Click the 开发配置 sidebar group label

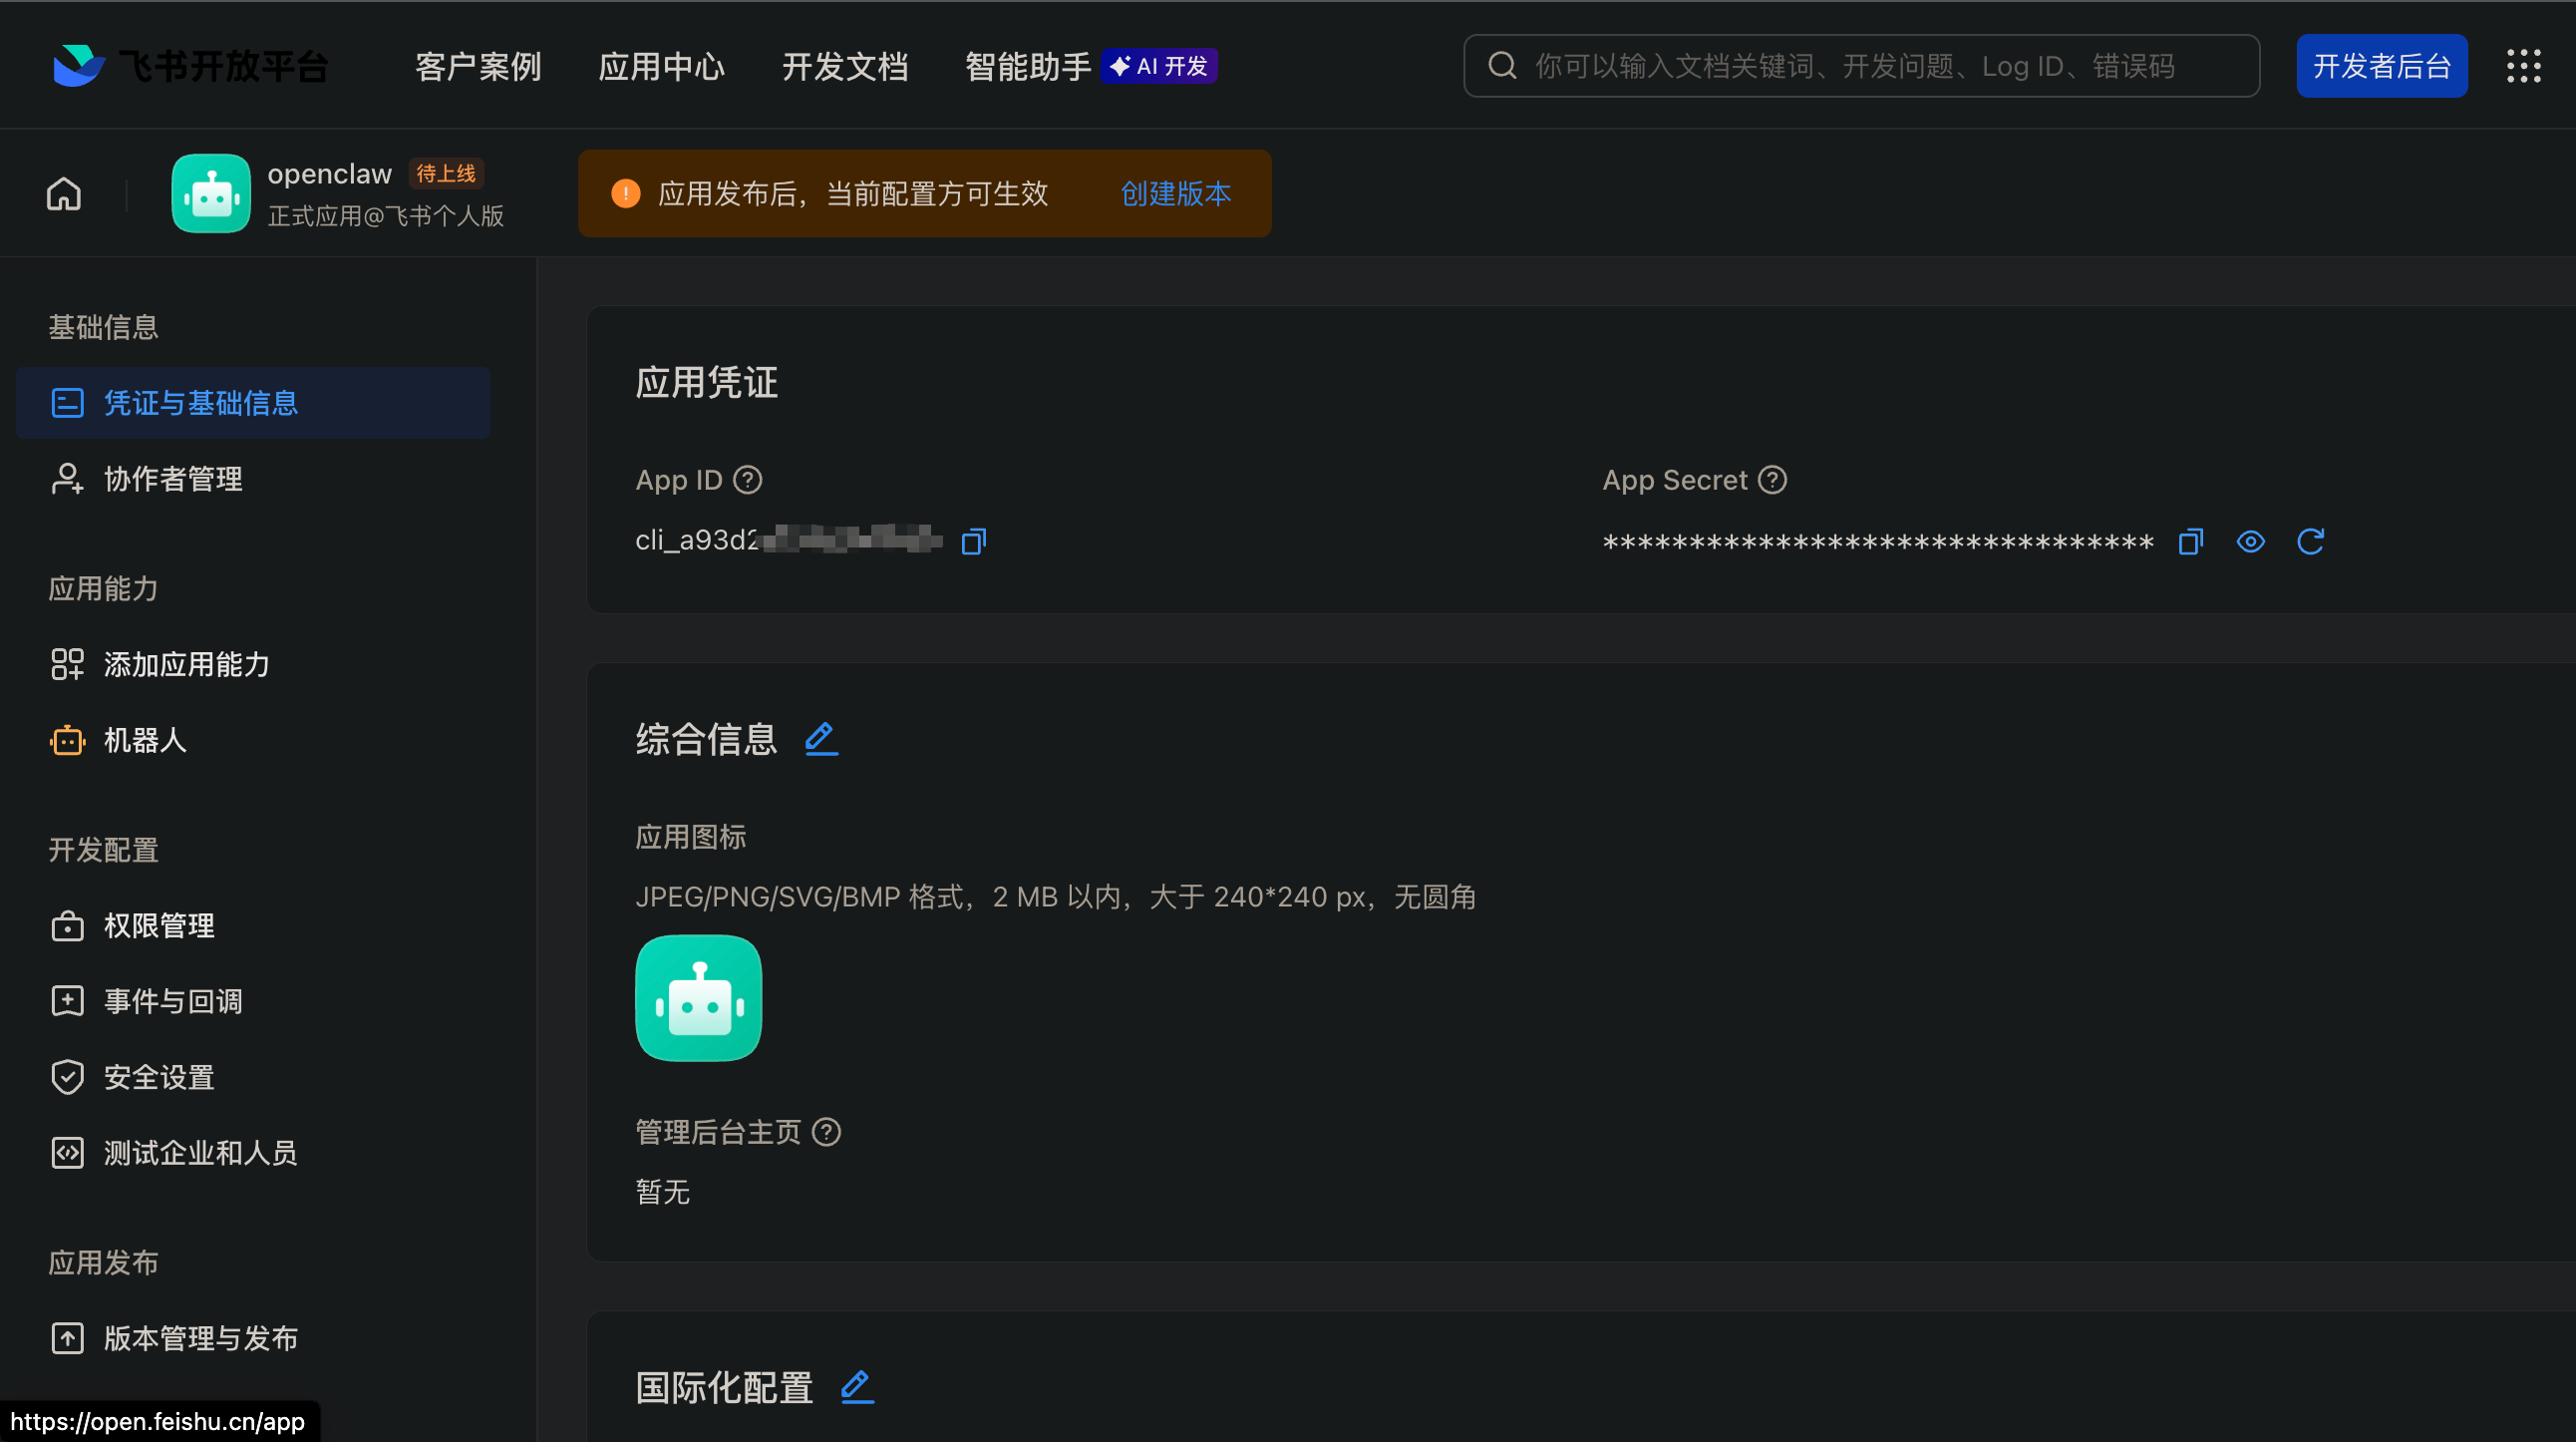(104, 850)
